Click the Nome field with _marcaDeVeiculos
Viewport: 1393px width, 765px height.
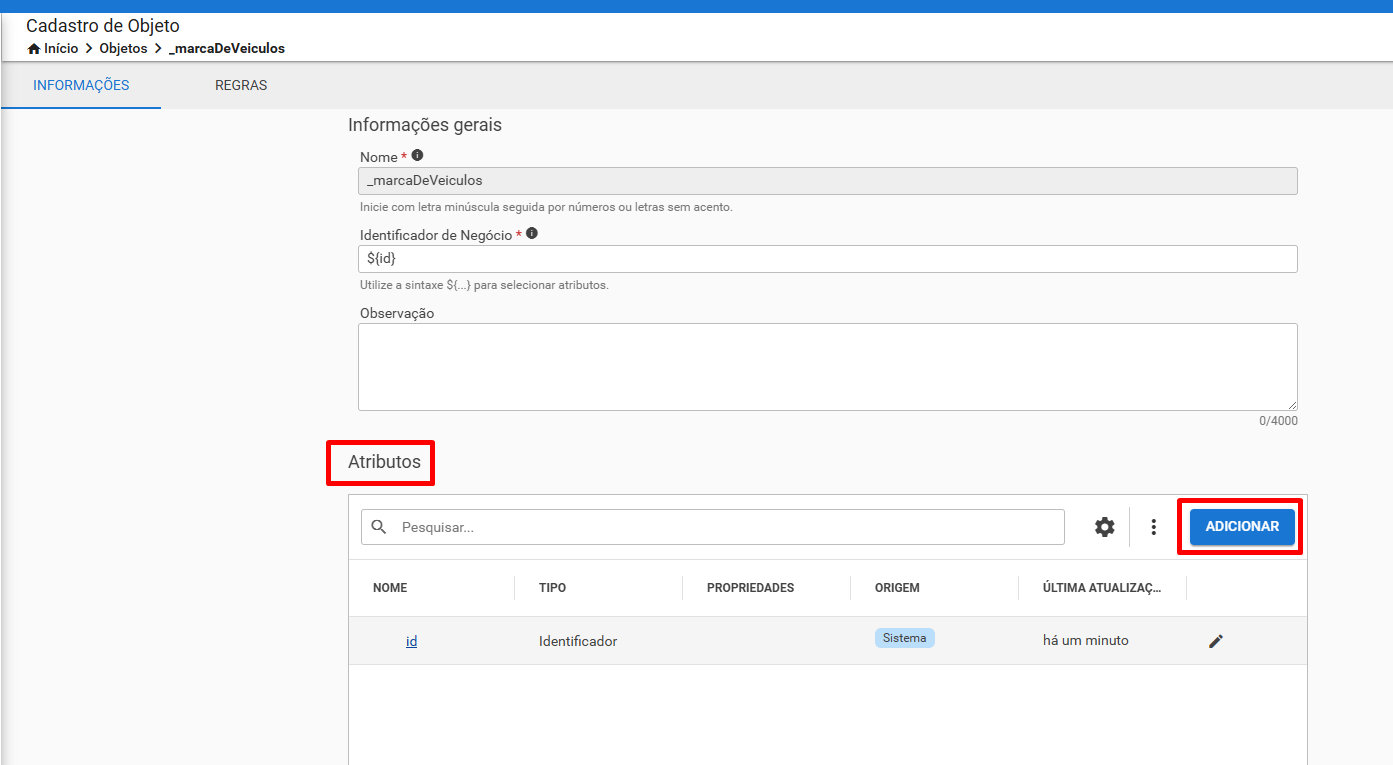coord(828,181)
